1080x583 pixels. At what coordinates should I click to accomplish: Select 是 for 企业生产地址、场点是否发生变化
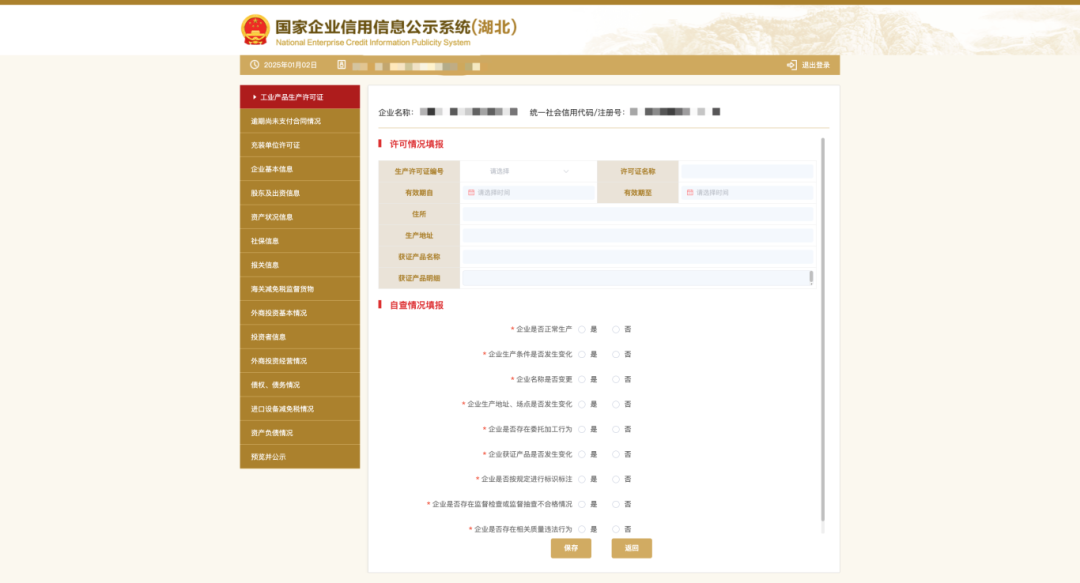click(582, 405)
